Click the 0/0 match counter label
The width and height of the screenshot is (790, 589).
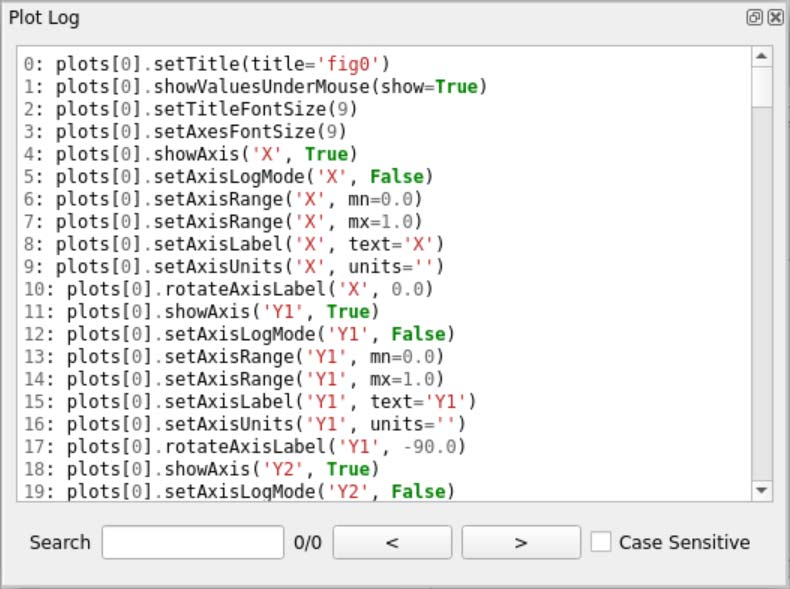coord(308,542)
